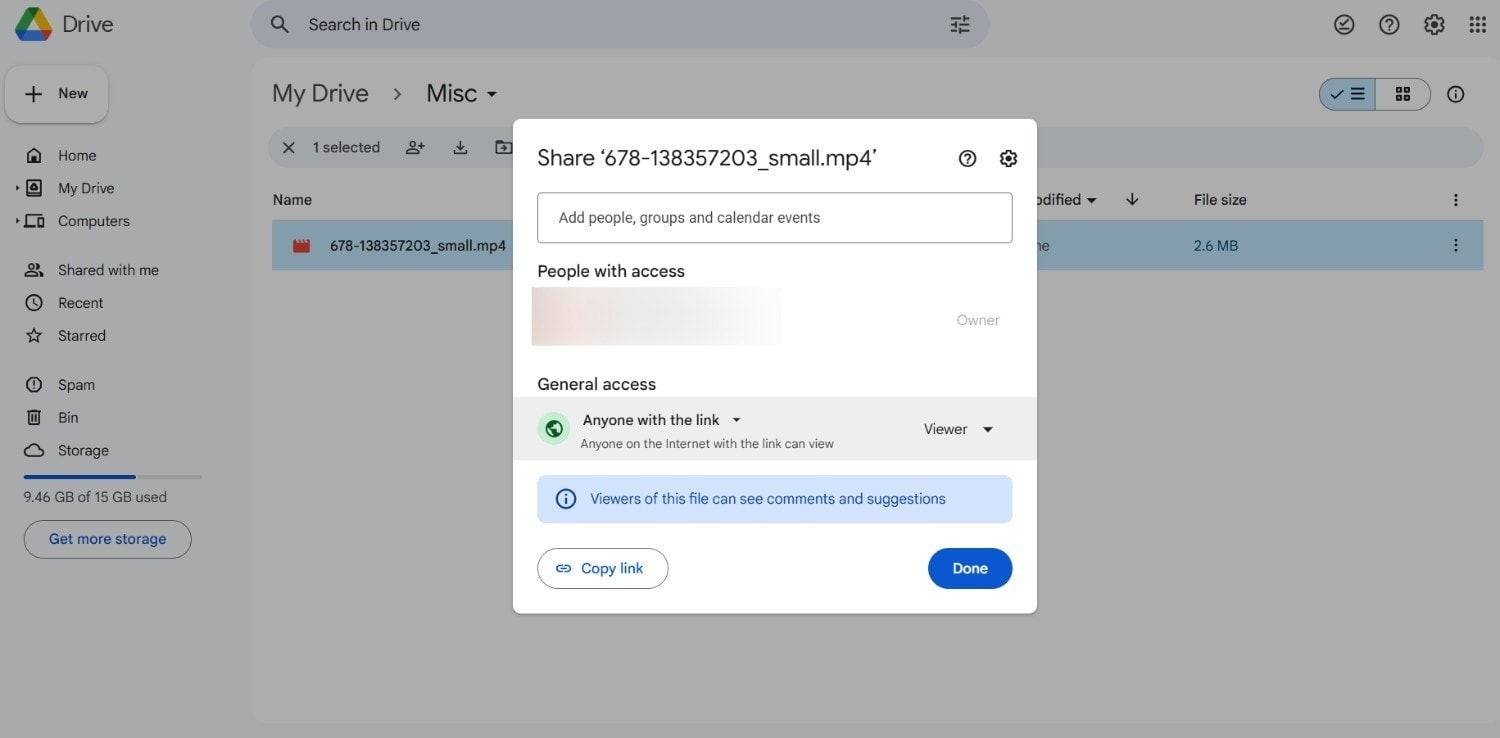Screen dimensions: 1500x738
Task: Open Drive support help icon
Action: 1389,25
